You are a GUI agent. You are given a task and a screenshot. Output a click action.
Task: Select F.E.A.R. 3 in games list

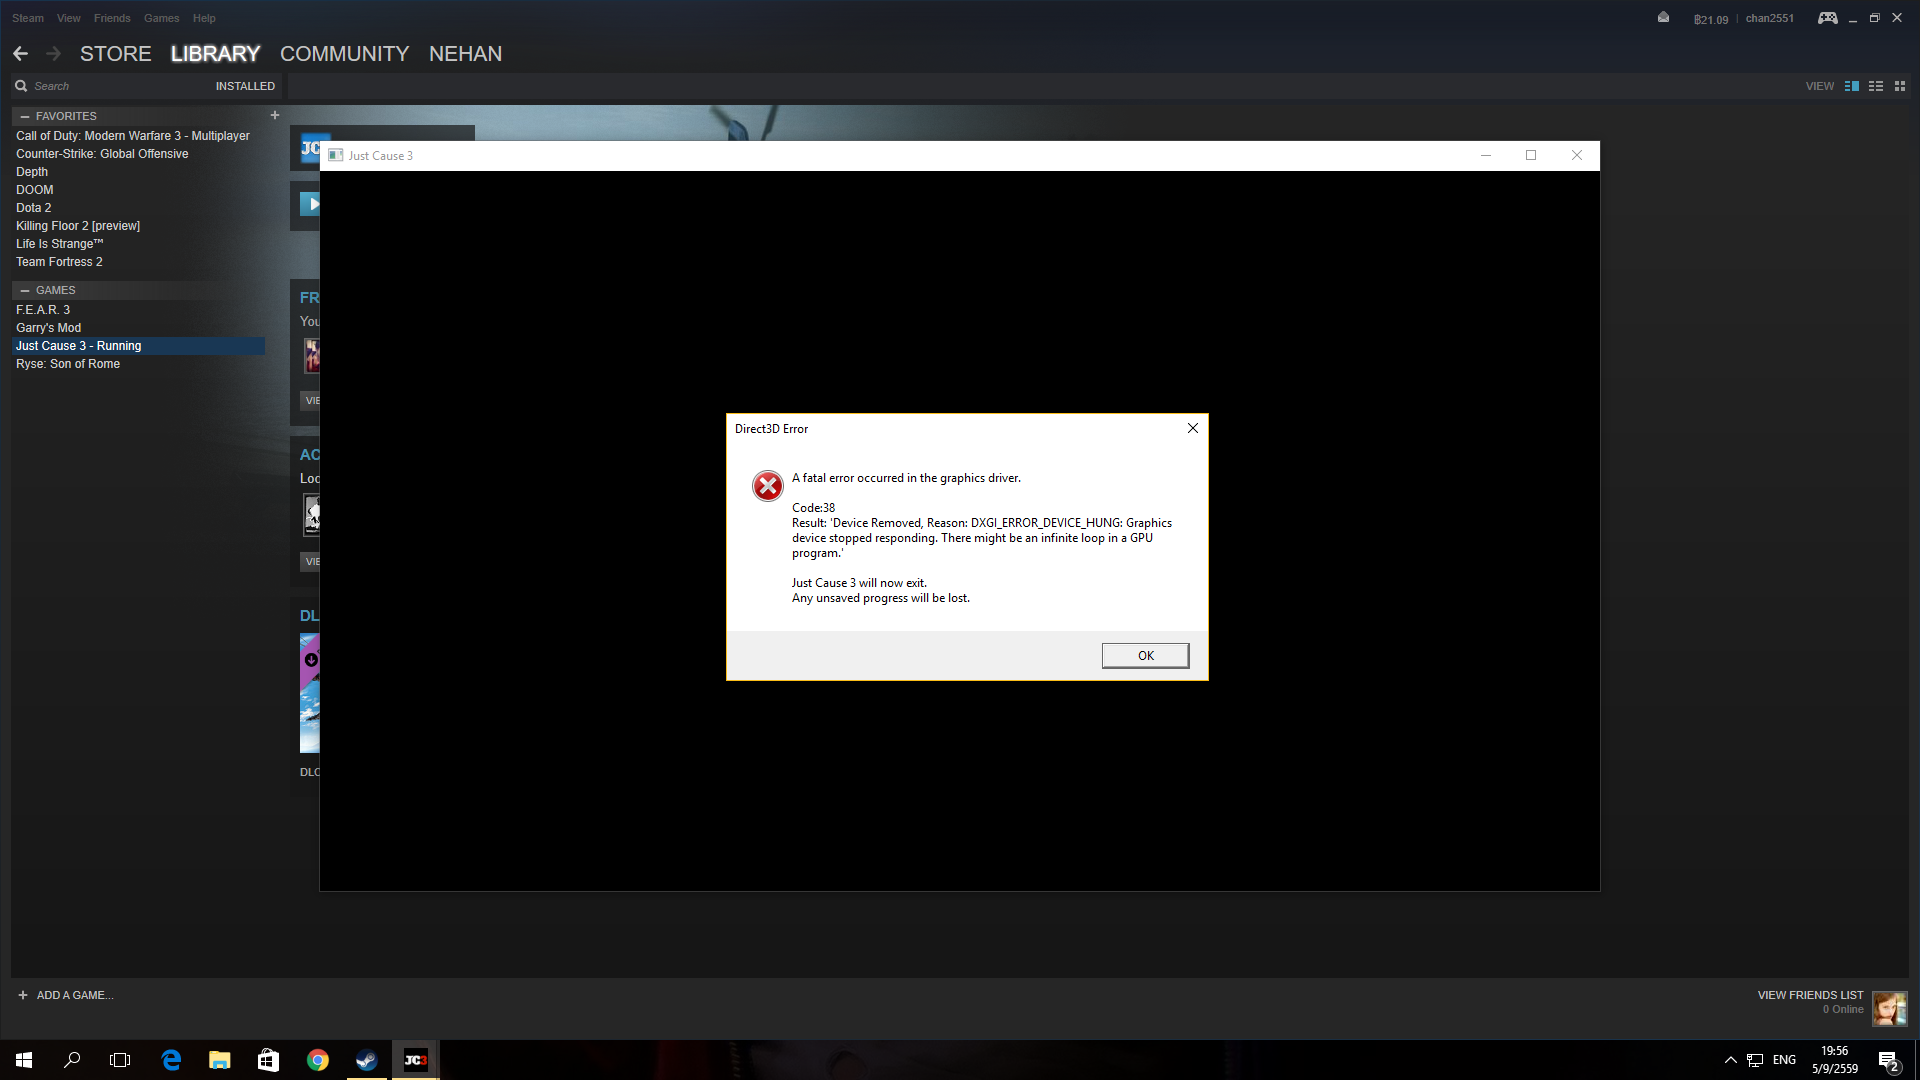pyautogui.click(x=43, y=310)
